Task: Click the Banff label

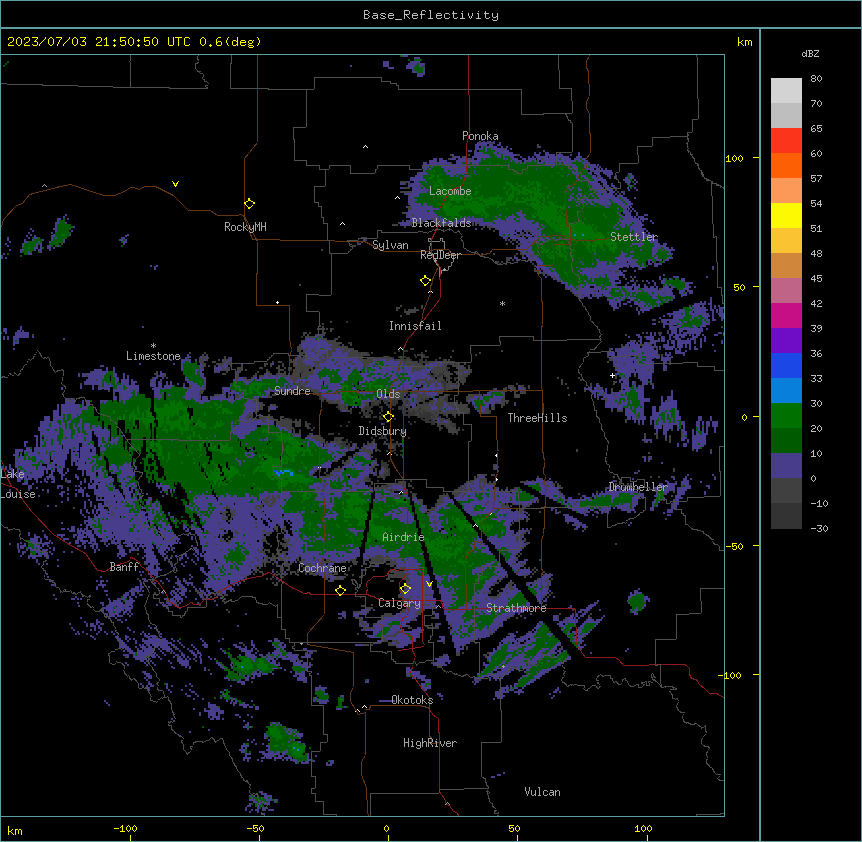Action: [124, 567]
